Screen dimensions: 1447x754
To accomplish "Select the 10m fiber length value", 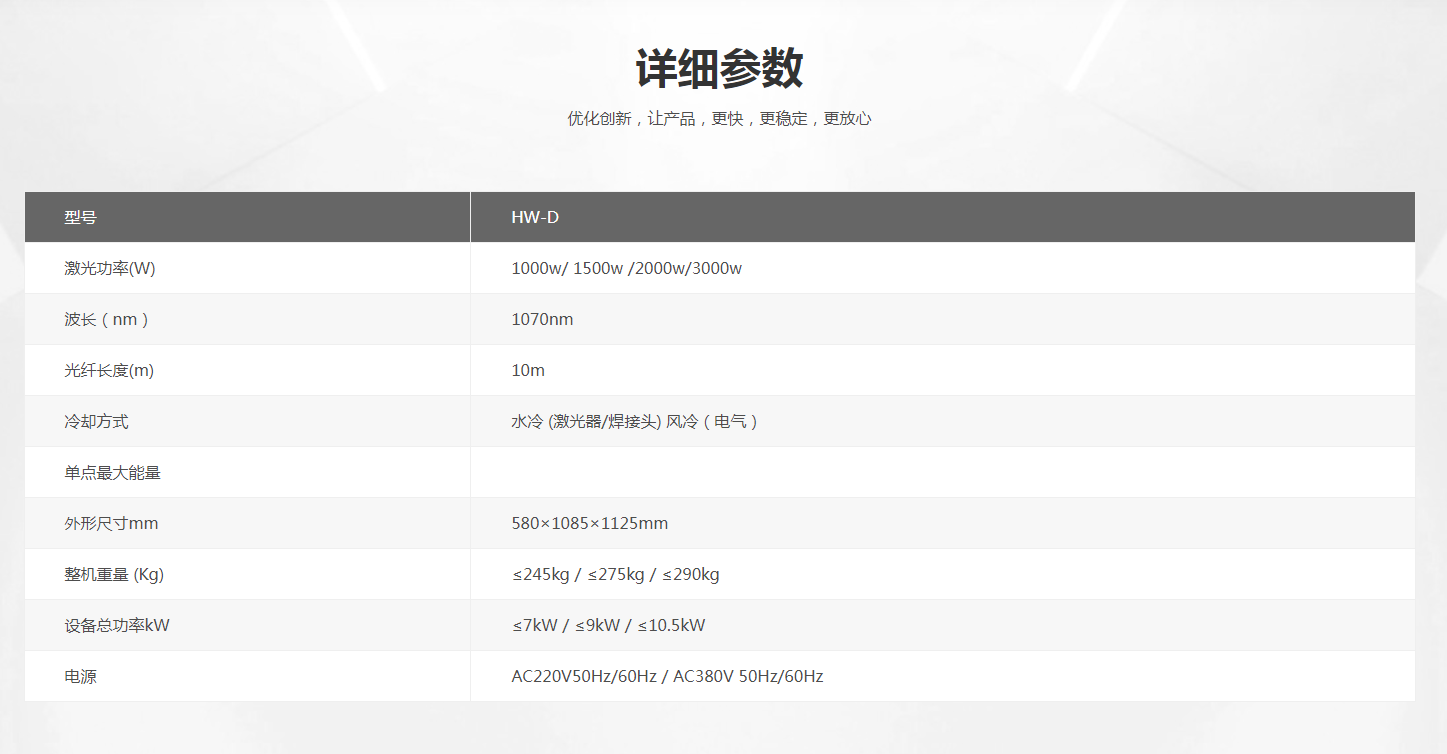I will tap(528, 370).
